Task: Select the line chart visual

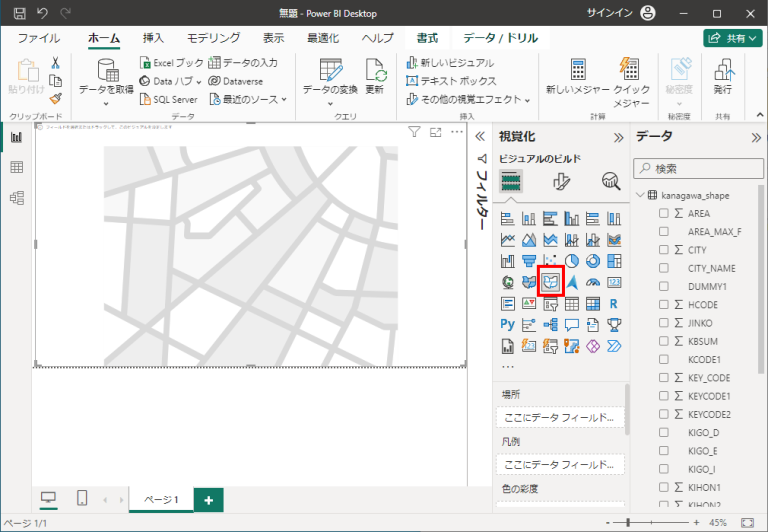Action: point(507,240)
